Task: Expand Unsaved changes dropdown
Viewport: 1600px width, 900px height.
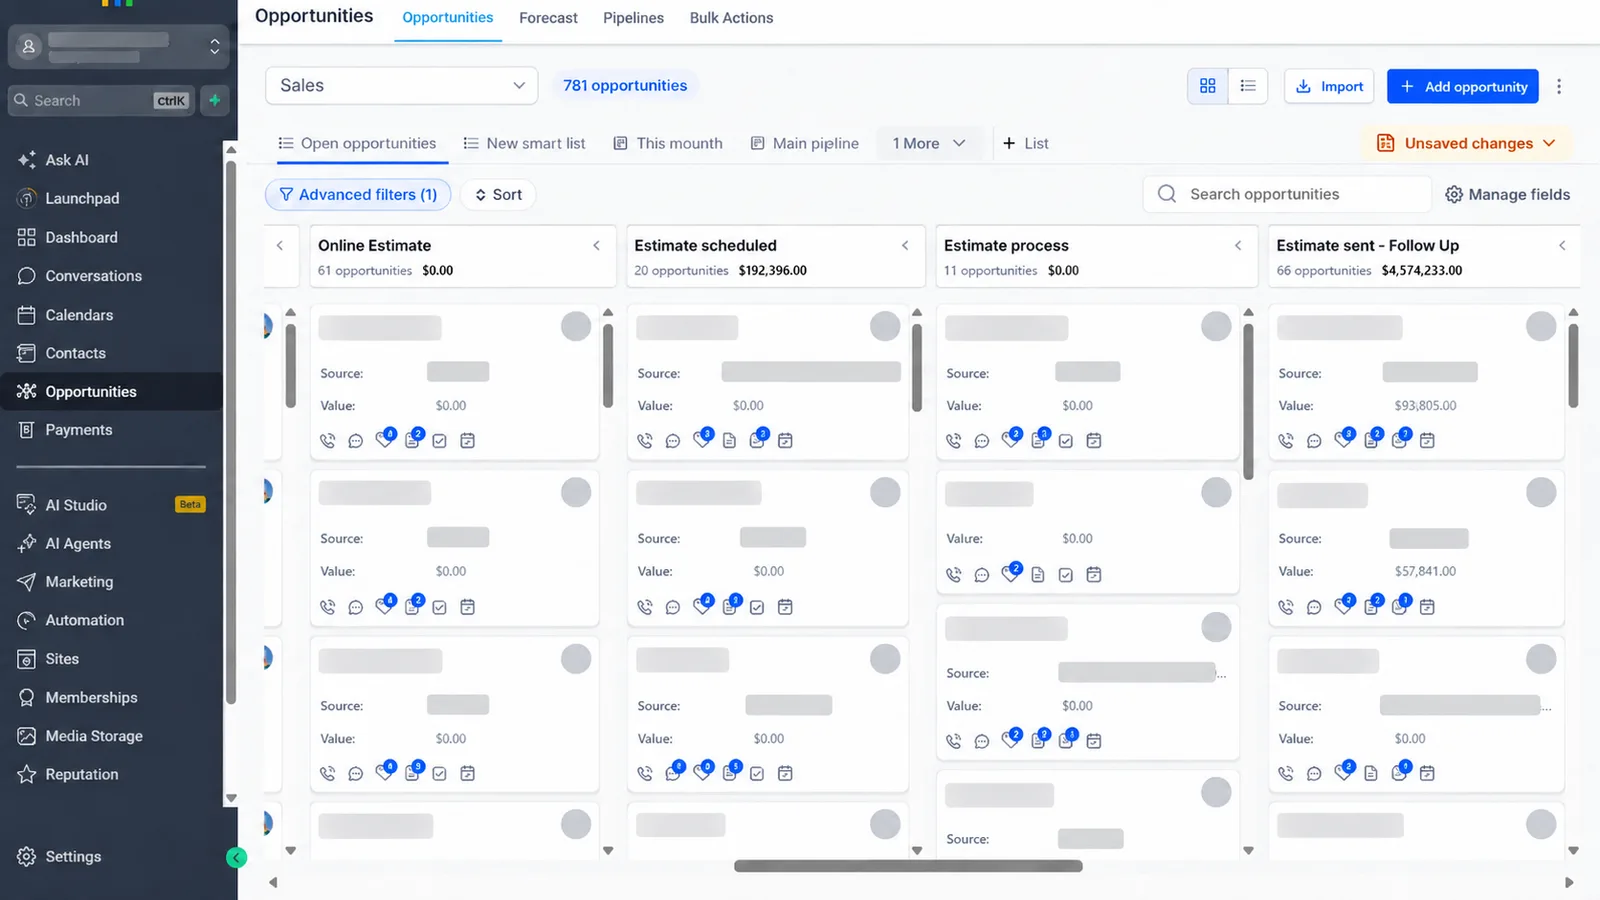Action: (1466, 144)
